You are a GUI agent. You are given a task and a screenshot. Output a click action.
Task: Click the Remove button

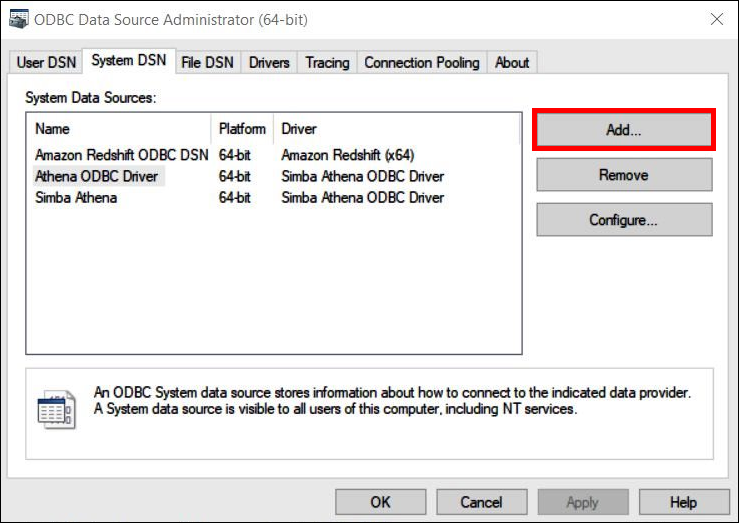[623, 175]
